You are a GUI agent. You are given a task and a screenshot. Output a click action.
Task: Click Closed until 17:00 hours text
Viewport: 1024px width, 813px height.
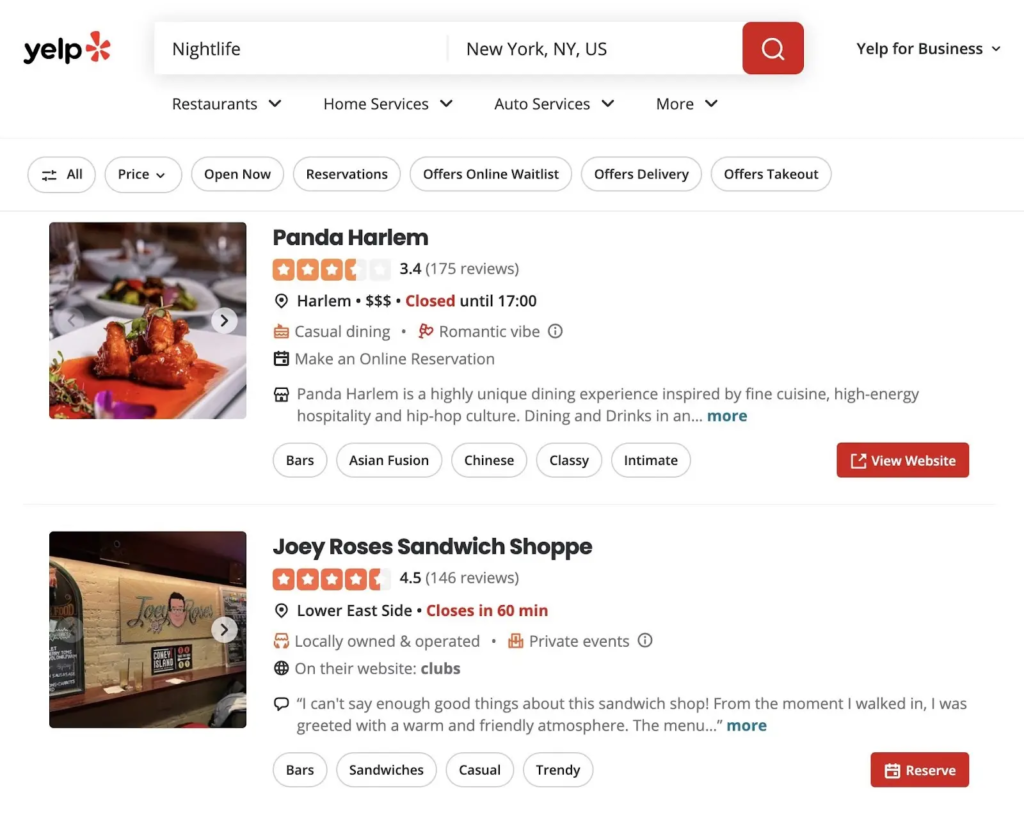pos(471,301)
